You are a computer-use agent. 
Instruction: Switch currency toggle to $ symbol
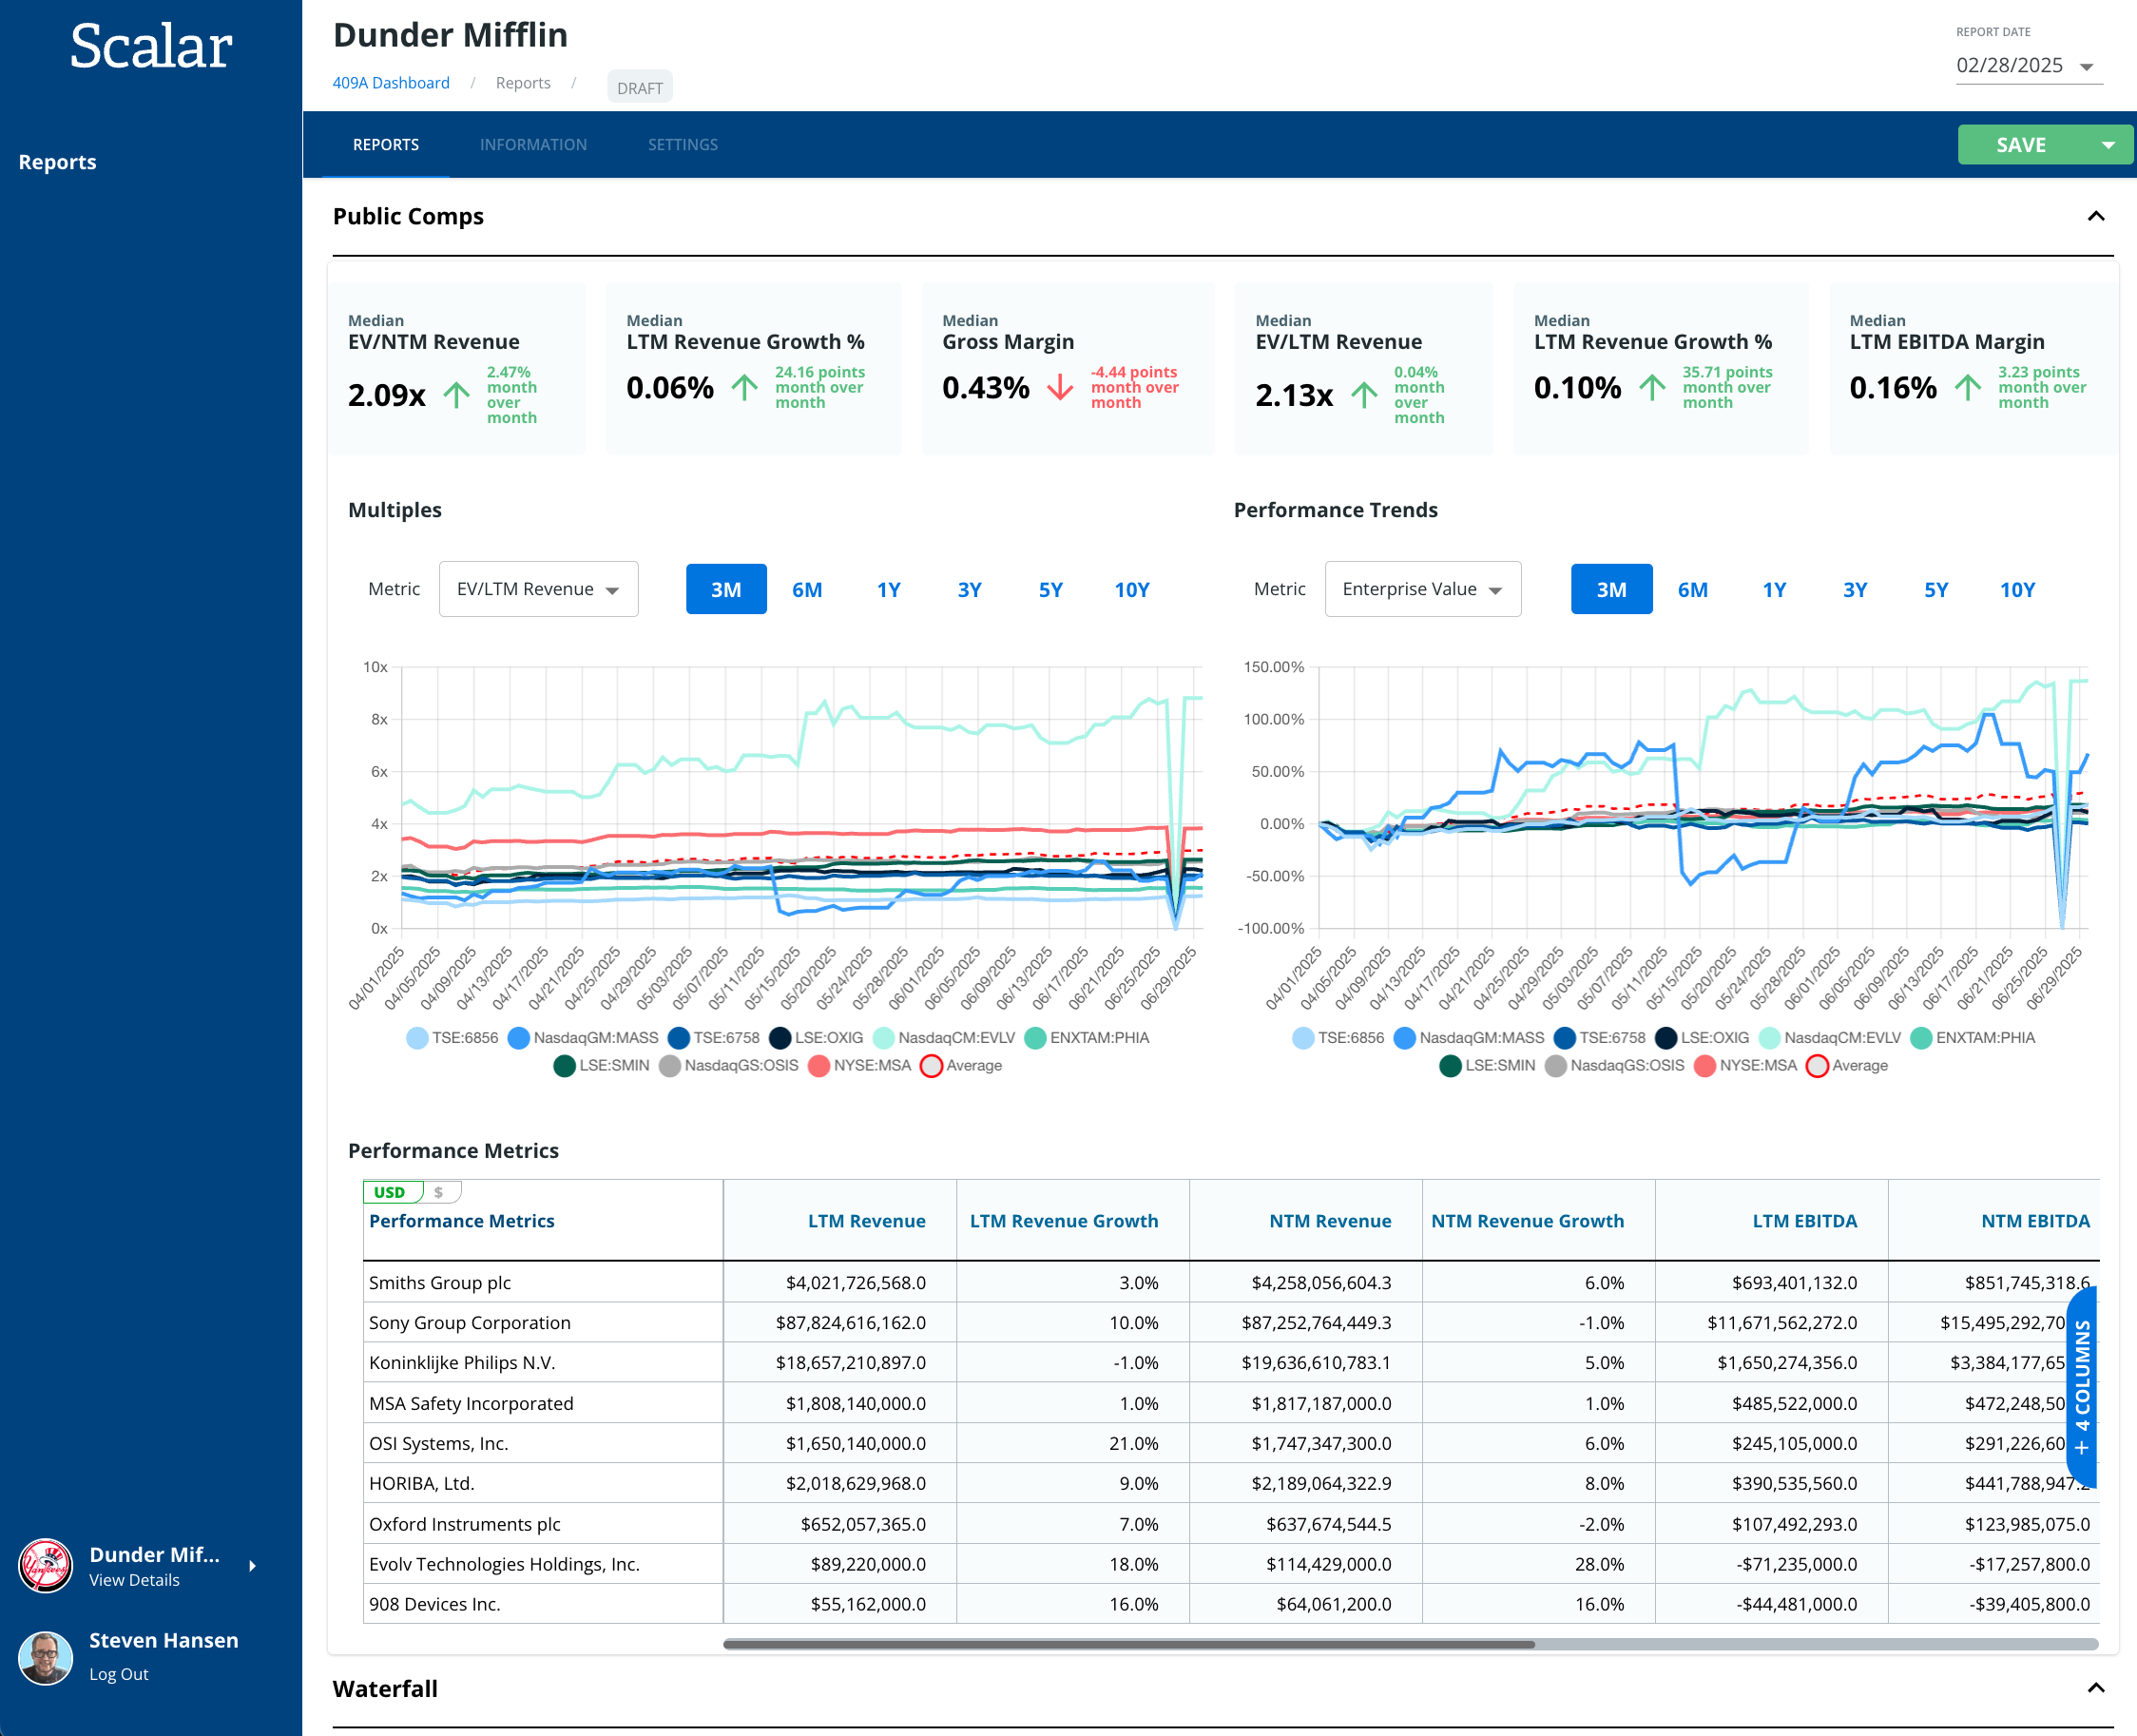[x=439, y=1192]
